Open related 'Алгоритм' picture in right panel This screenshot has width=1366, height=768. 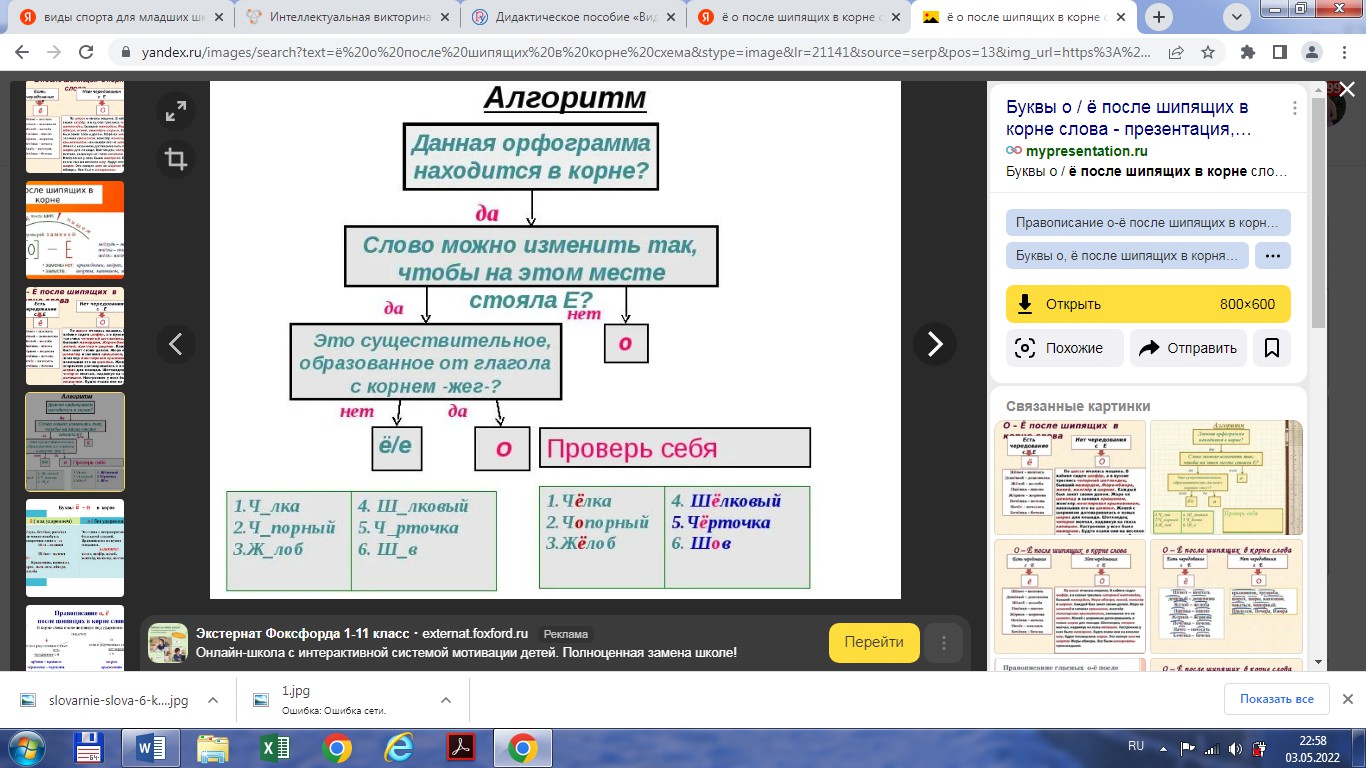coord(1226,477)
